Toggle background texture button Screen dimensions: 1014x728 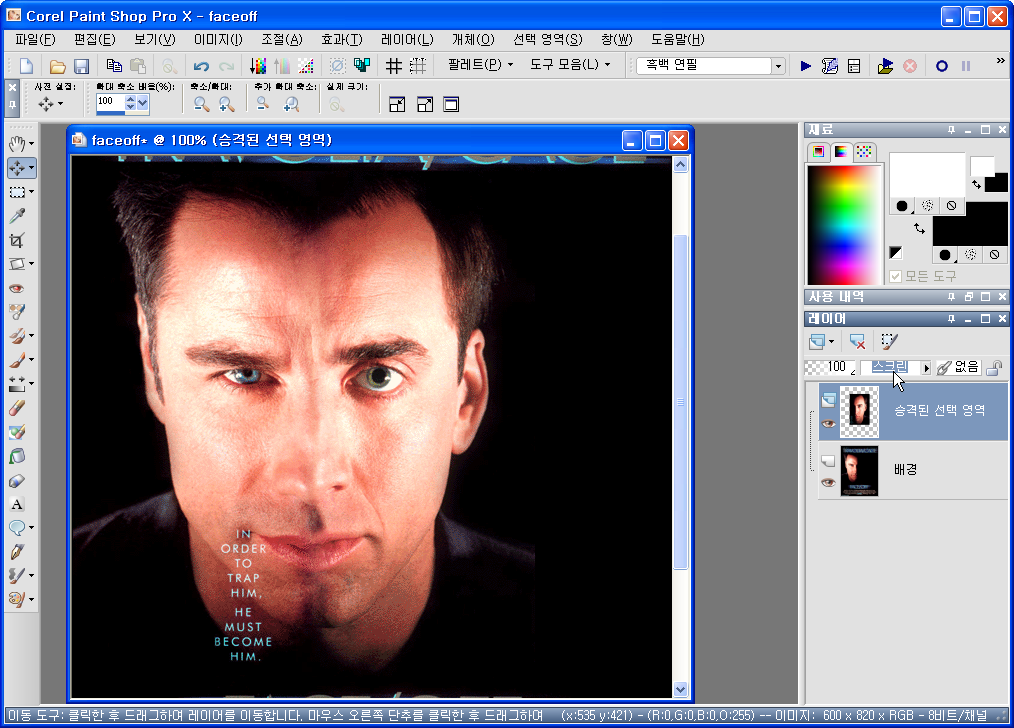[x=970, y=255]
